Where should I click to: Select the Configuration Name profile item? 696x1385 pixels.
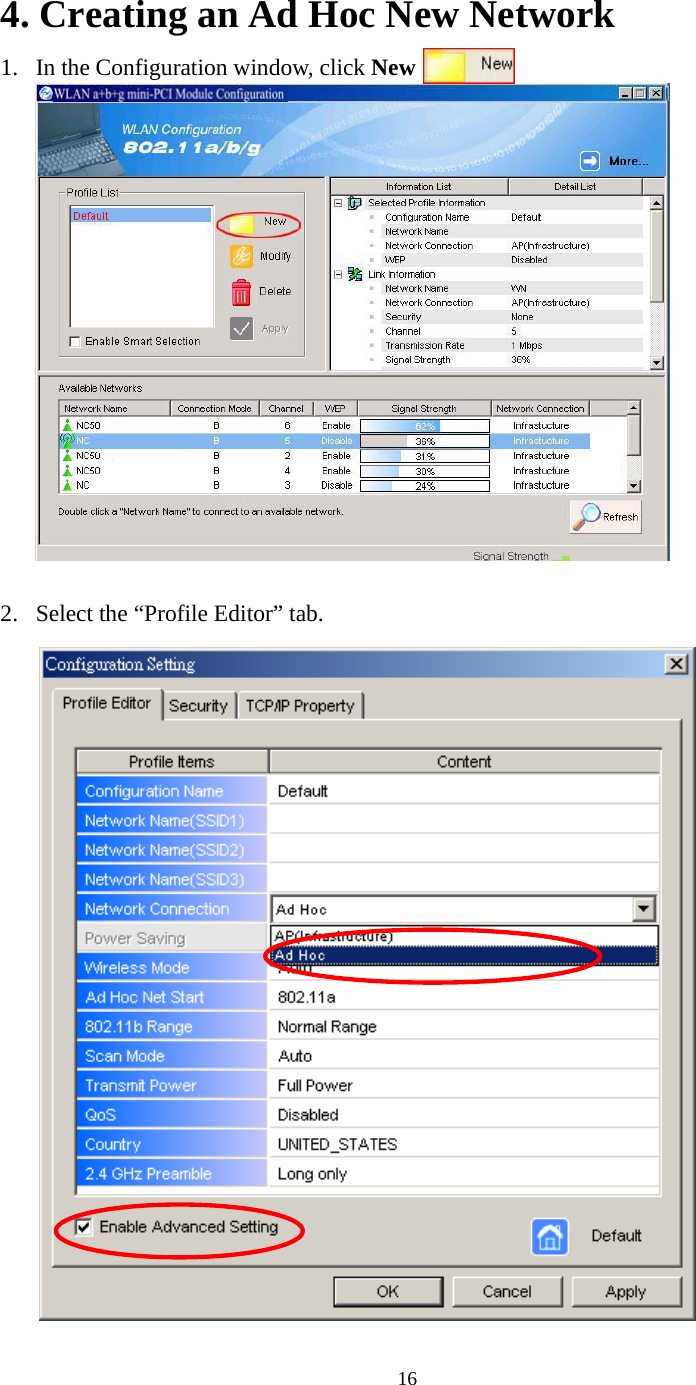pos(172,791)
